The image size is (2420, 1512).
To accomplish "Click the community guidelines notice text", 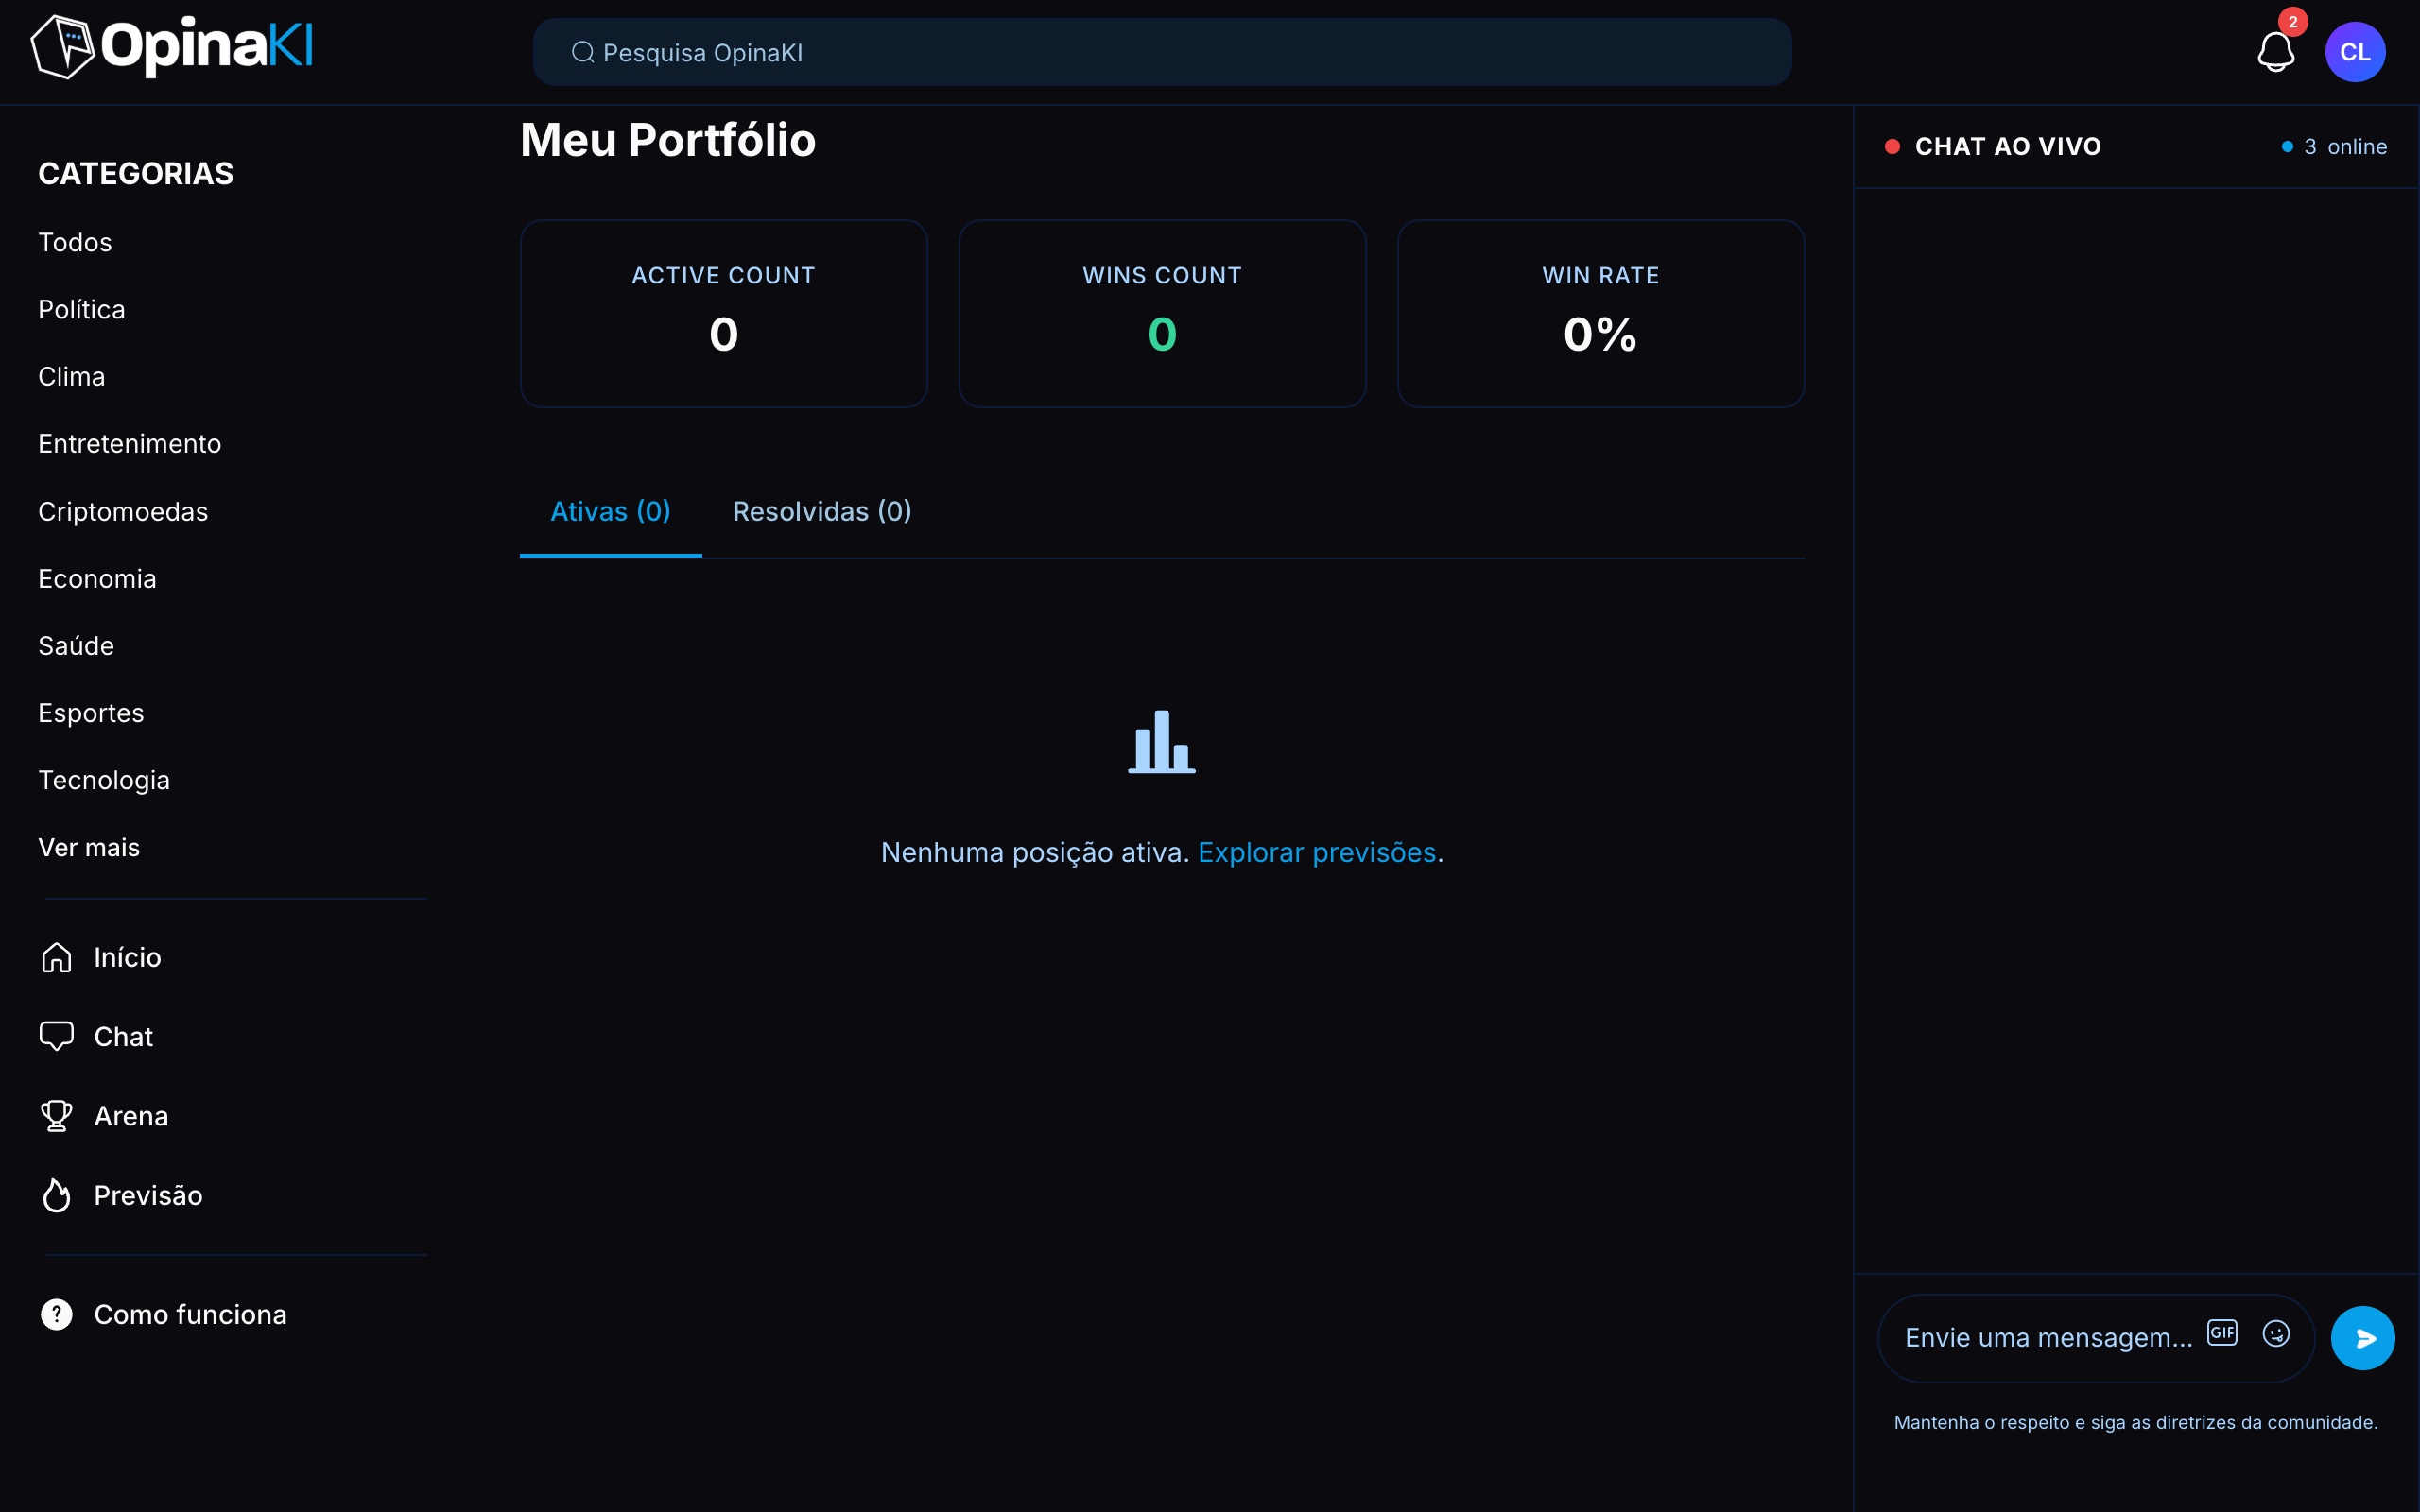I will tap(2136, 1422).
